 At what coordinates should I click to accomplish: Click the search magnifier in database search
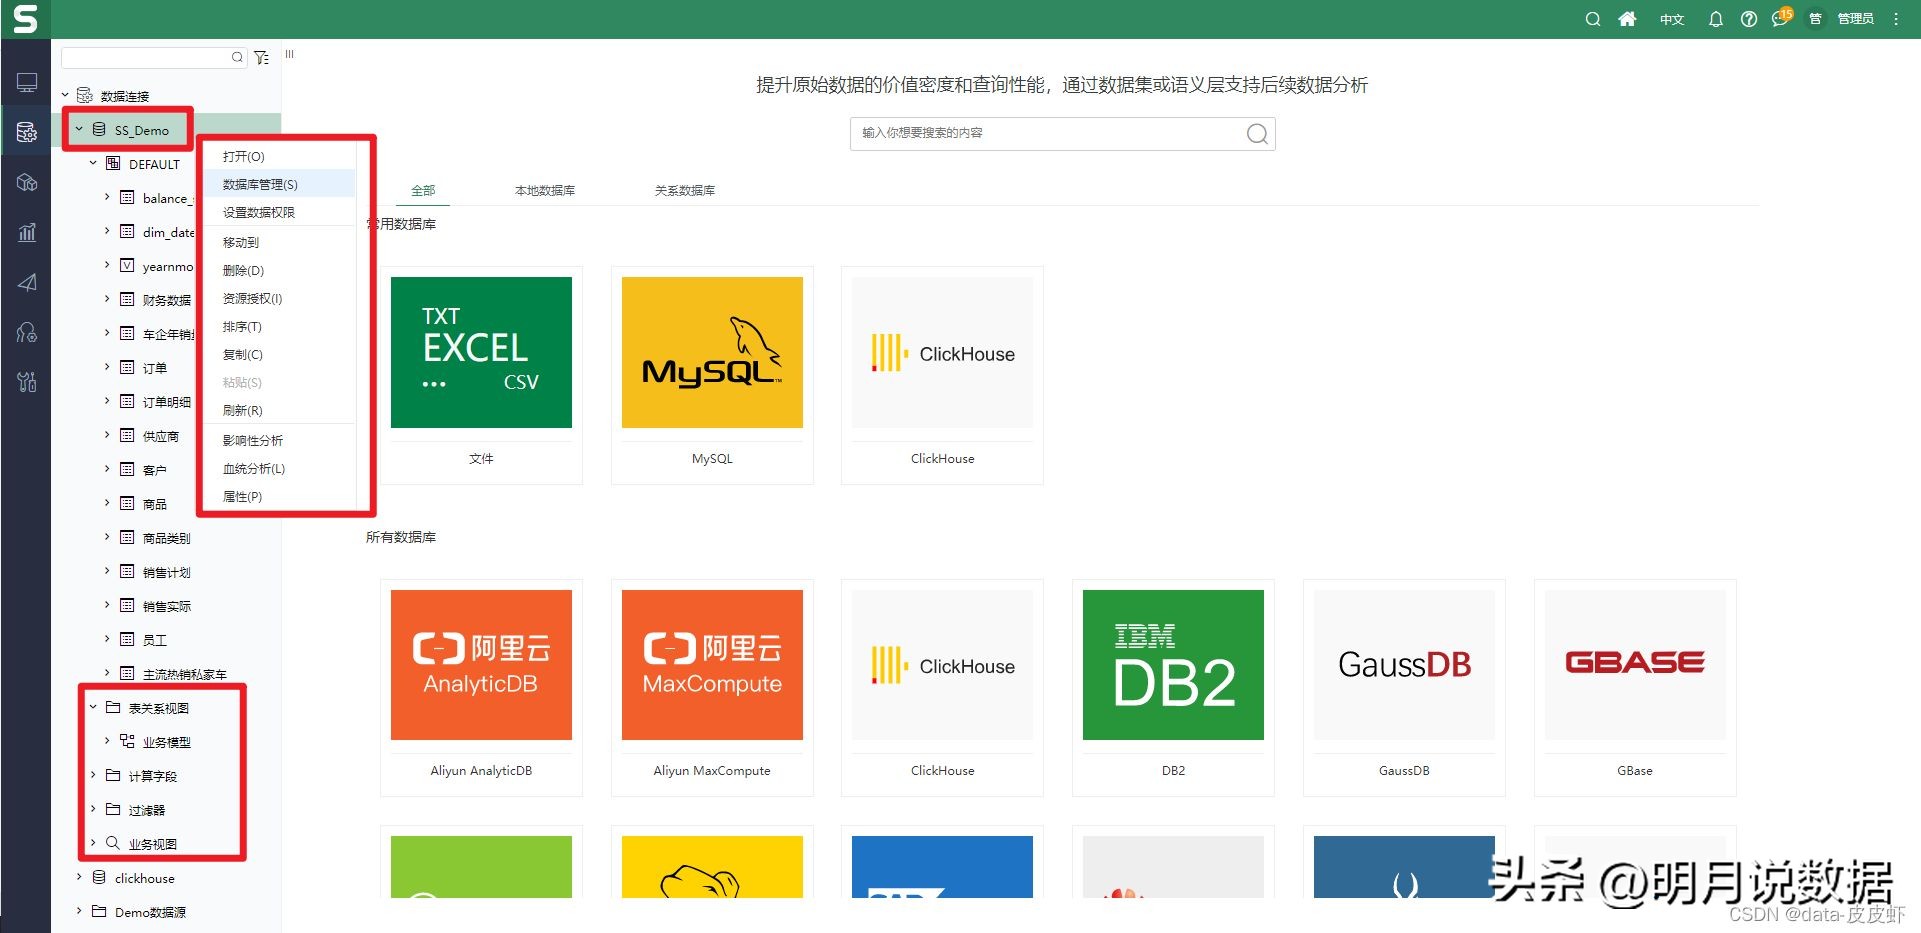click(x=1257, y=133)
